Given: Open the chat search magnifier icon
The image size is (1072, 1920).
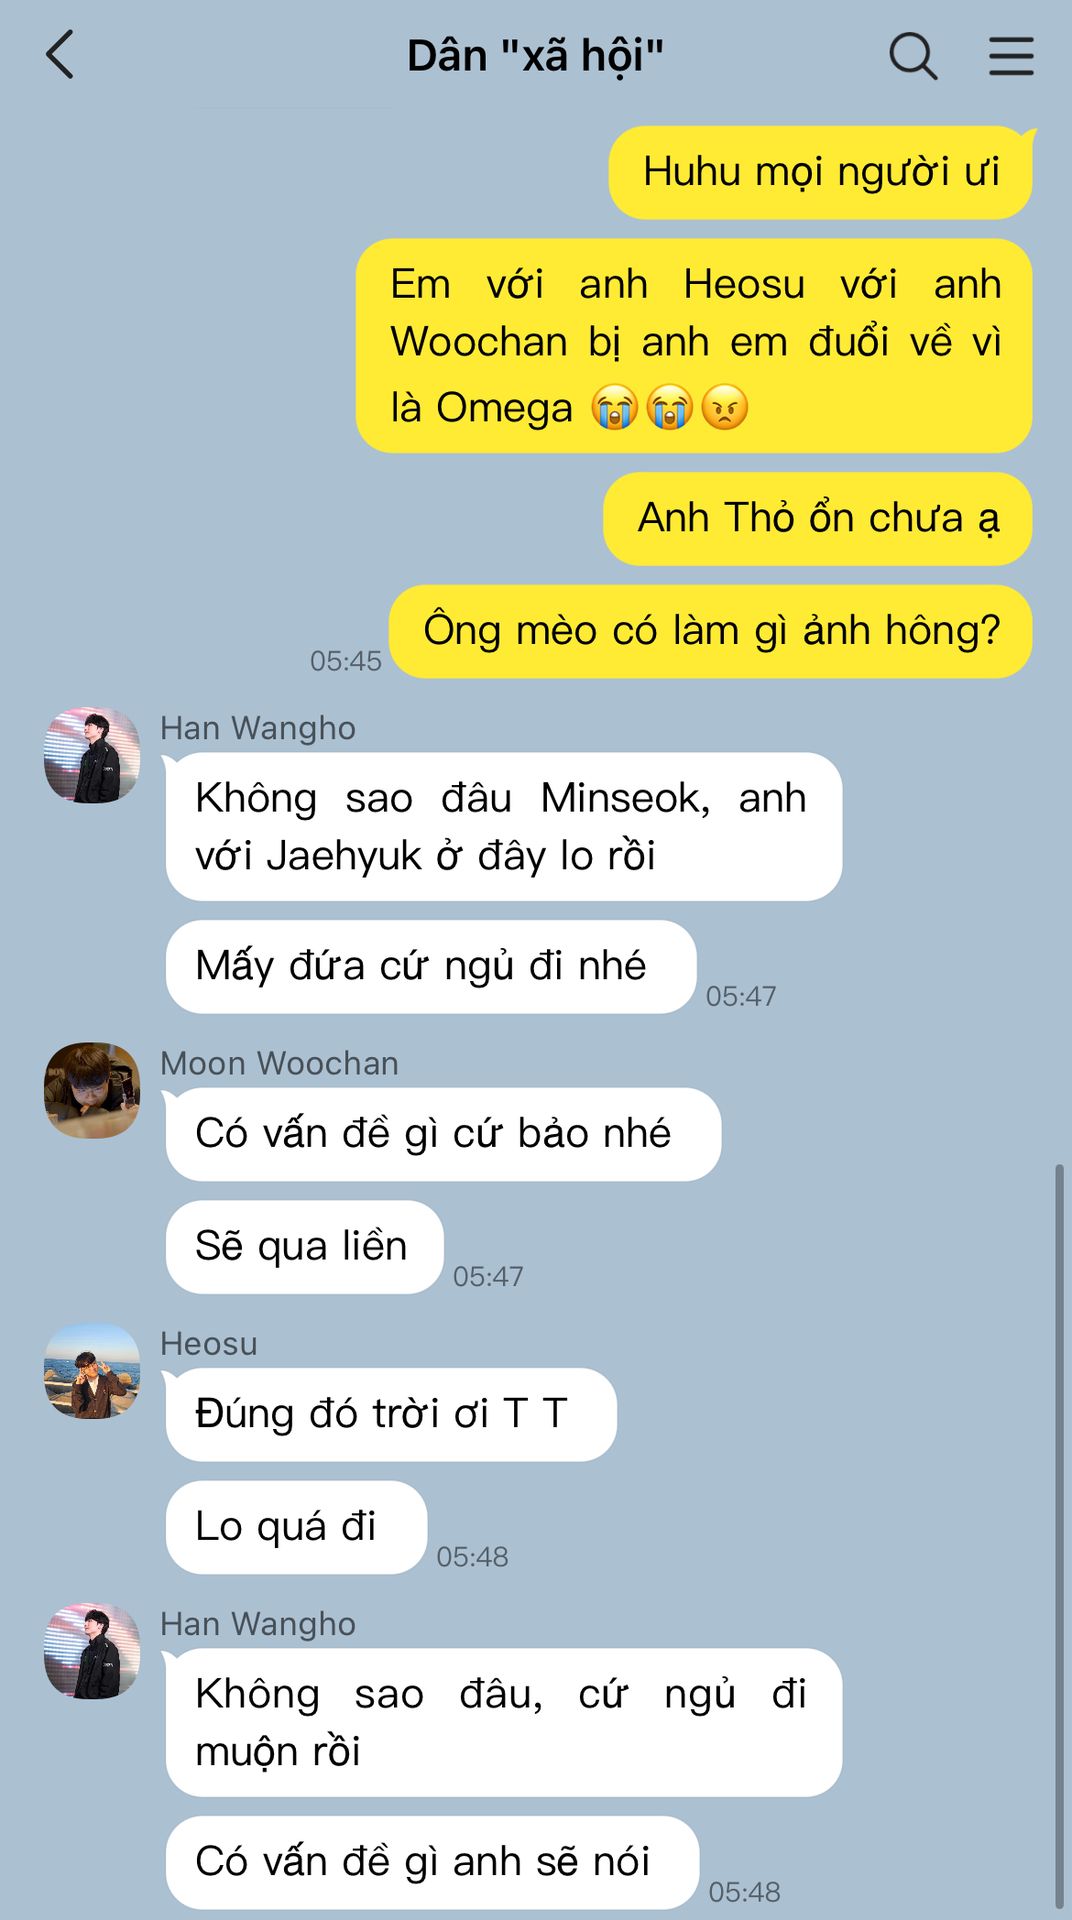Looking at the screenshot, I should click(913, 56).
